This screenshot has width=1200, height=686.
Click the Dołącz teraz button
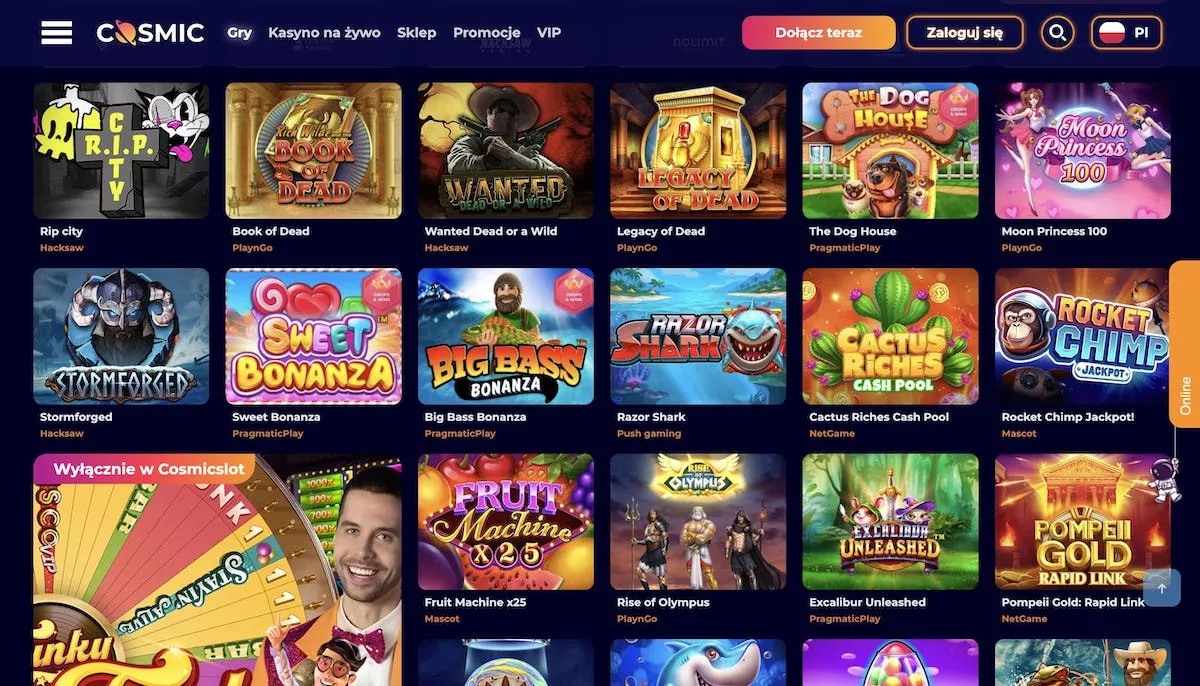(x=819, y=33)
